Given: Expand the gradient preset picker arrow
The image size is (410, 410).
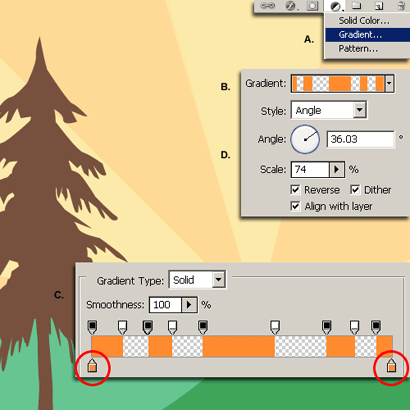Looking at the screenshot, I should tap(389, 83).
